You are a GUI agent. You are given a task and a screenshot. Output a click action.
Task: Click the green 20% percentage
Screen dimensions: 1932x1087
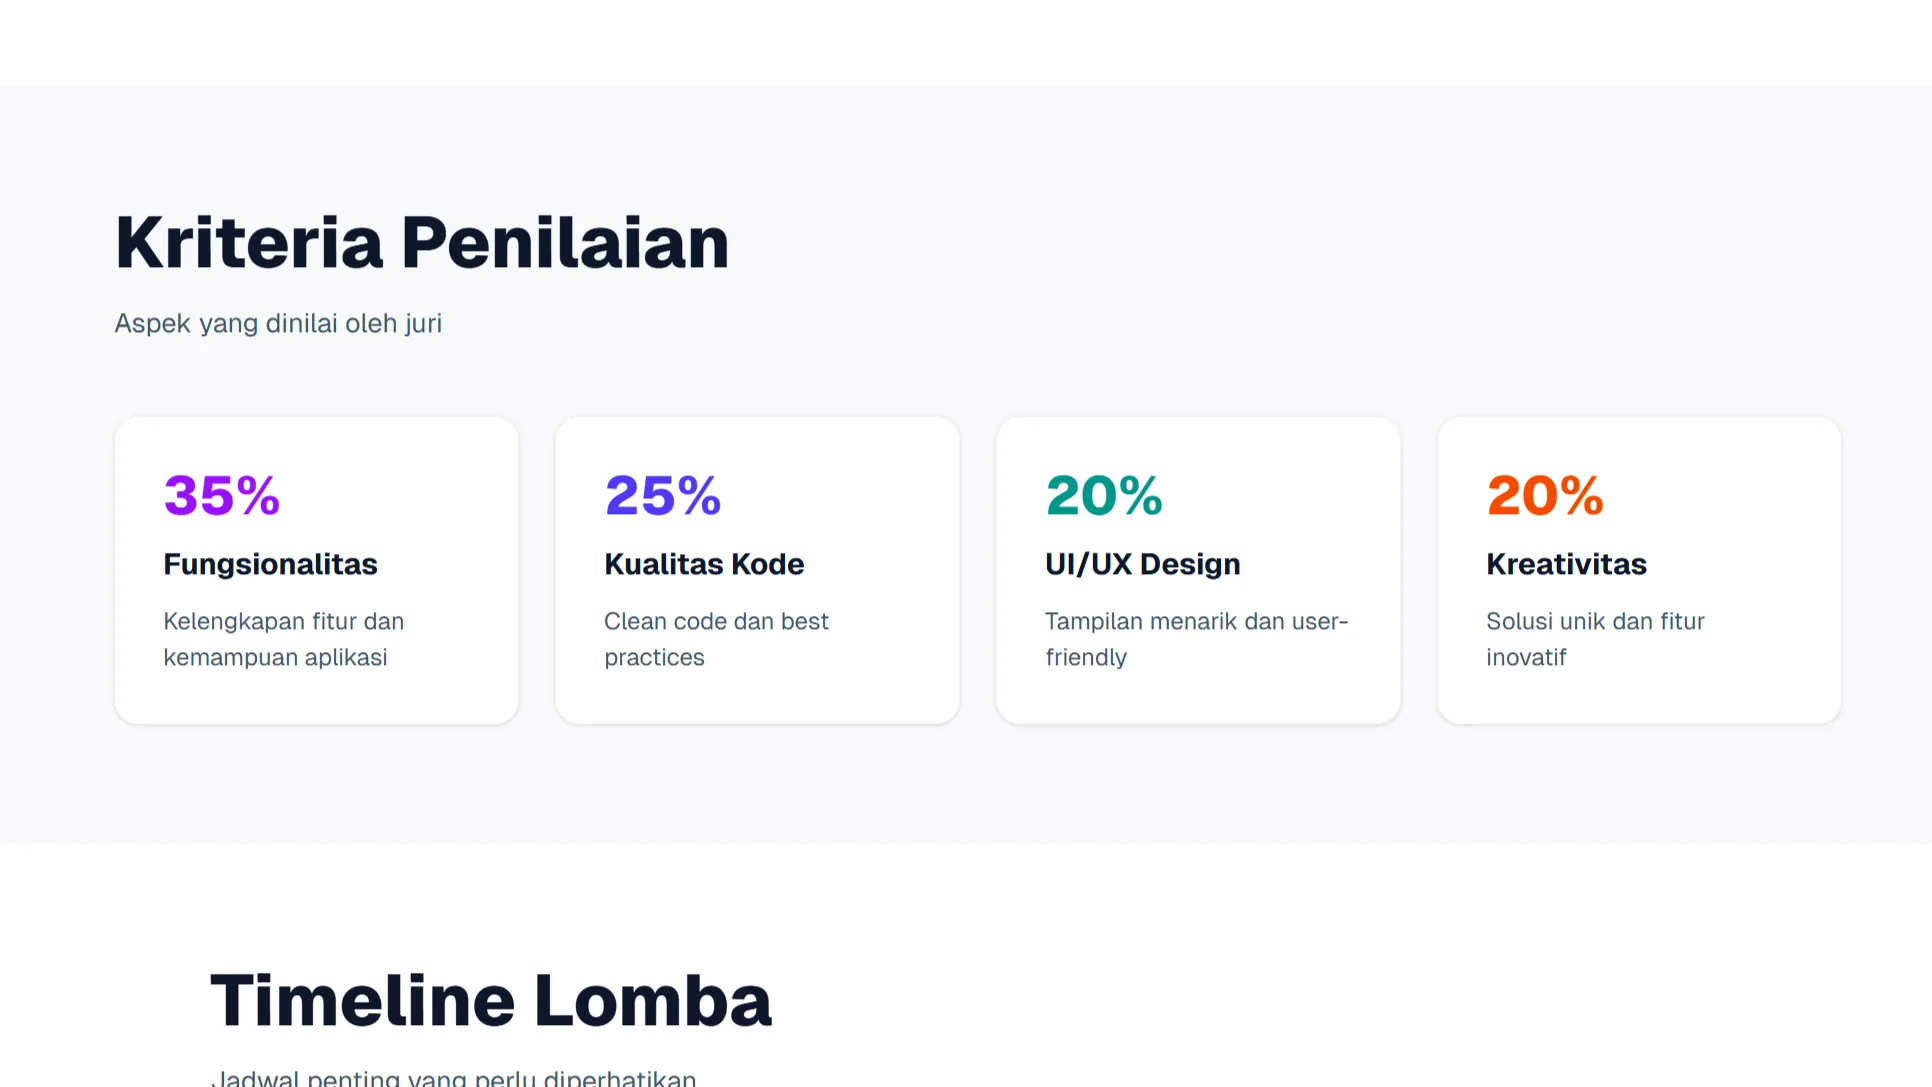point(1104,495)
